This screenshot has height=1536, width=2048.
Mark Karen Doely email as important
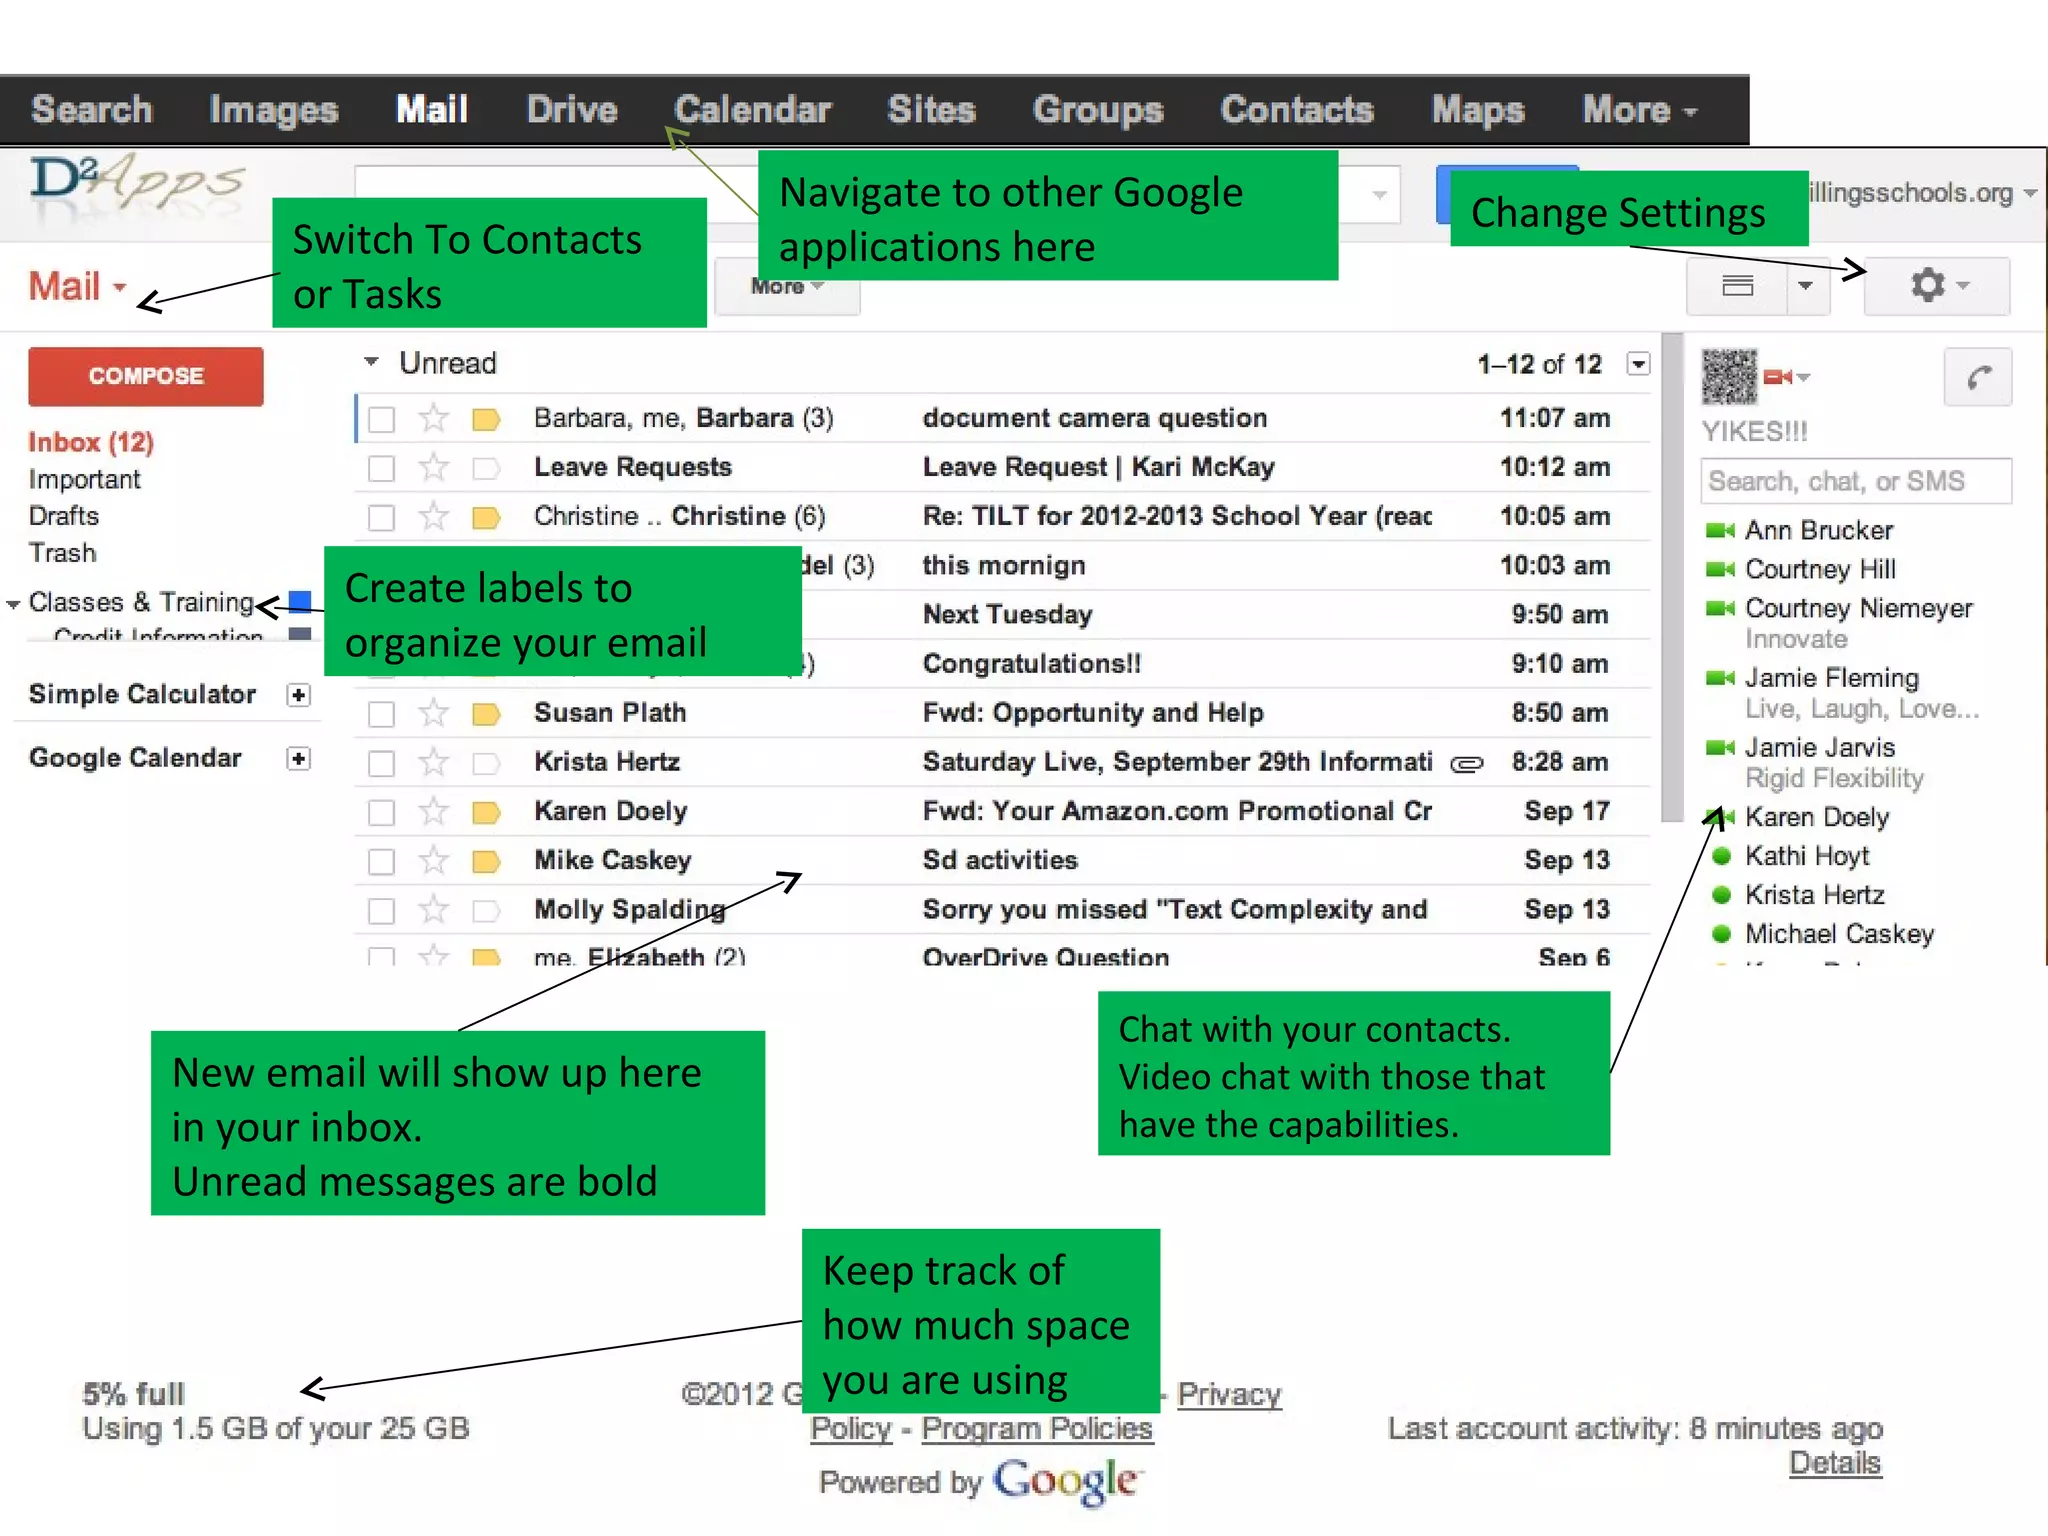click(x=486, y=812)
